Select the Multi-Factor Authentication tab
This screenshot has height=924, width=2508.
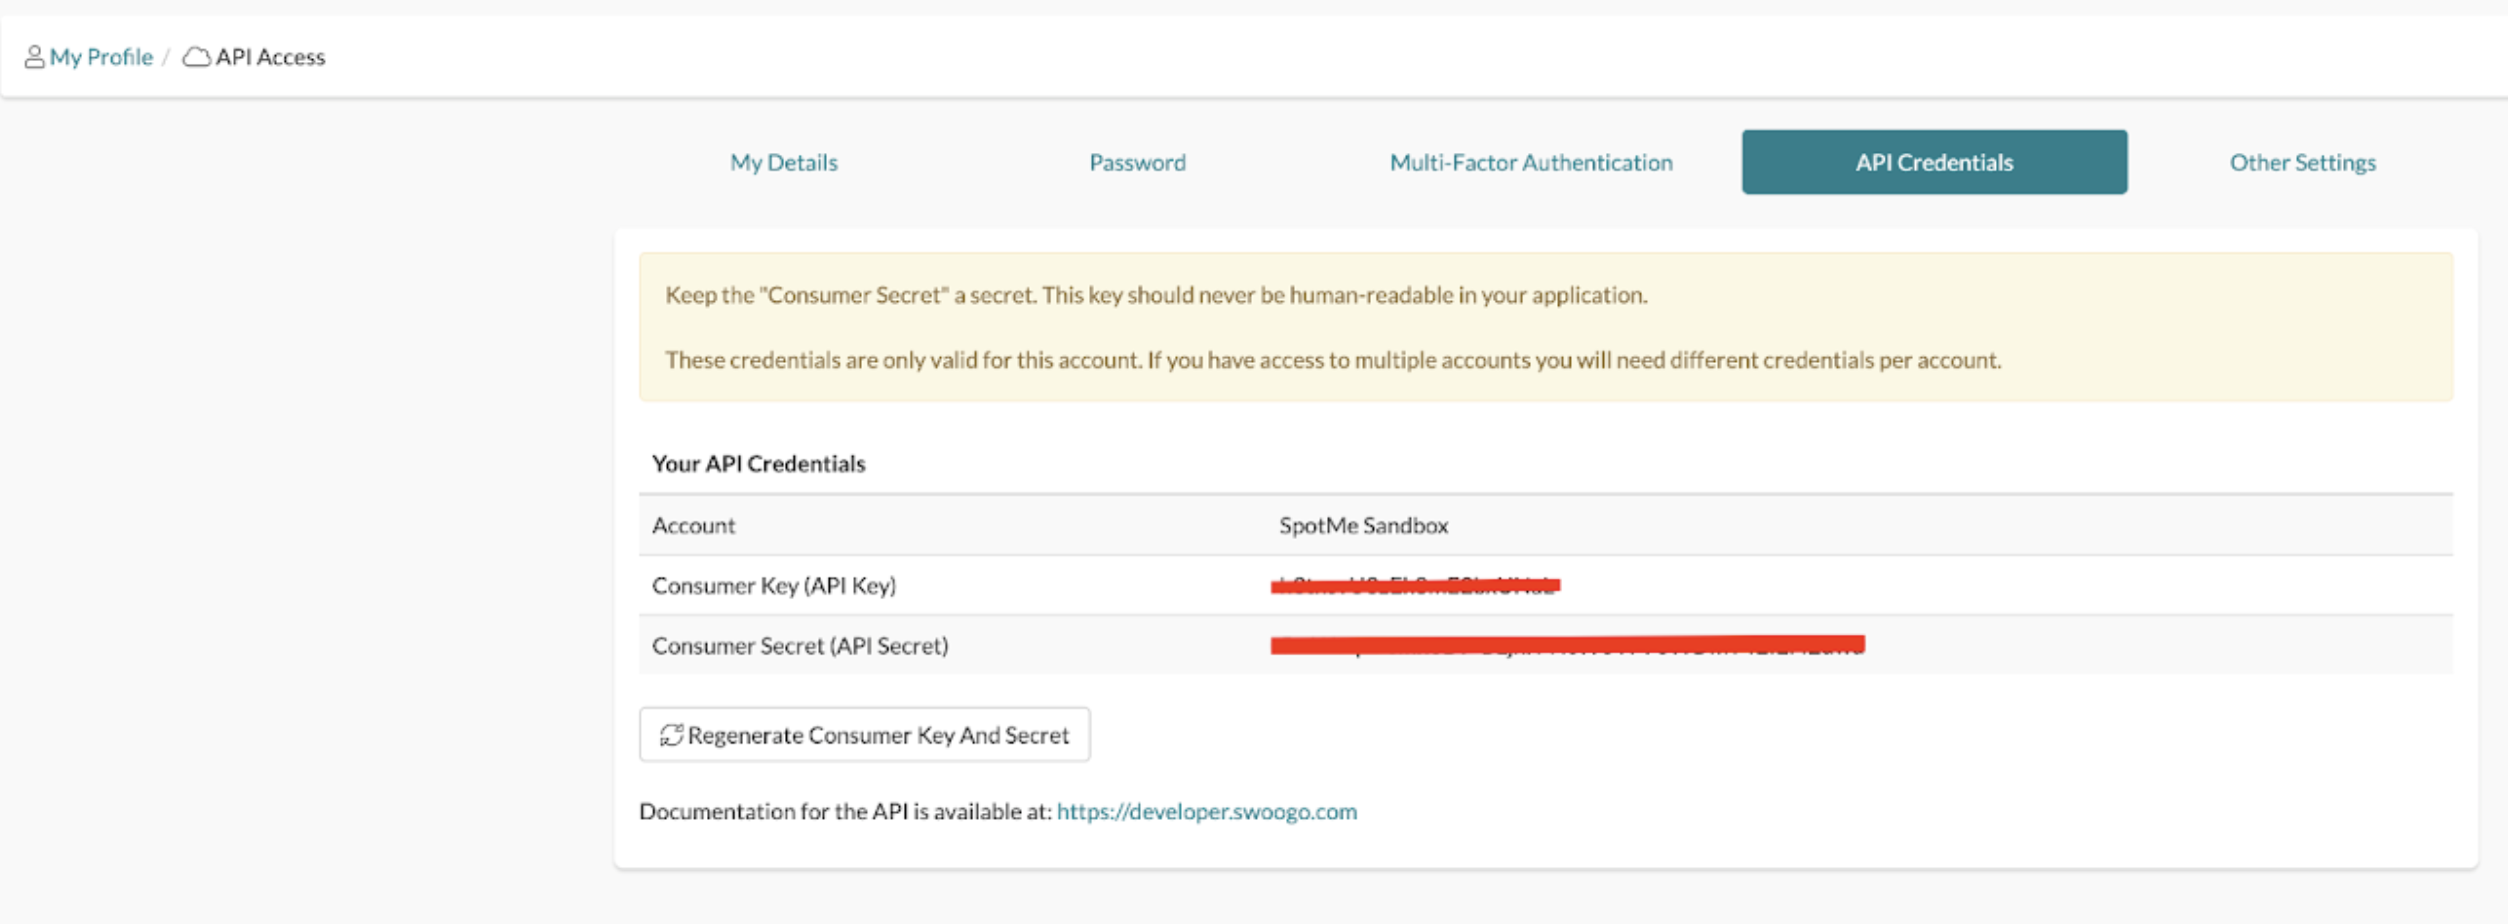click(1531, 162)
